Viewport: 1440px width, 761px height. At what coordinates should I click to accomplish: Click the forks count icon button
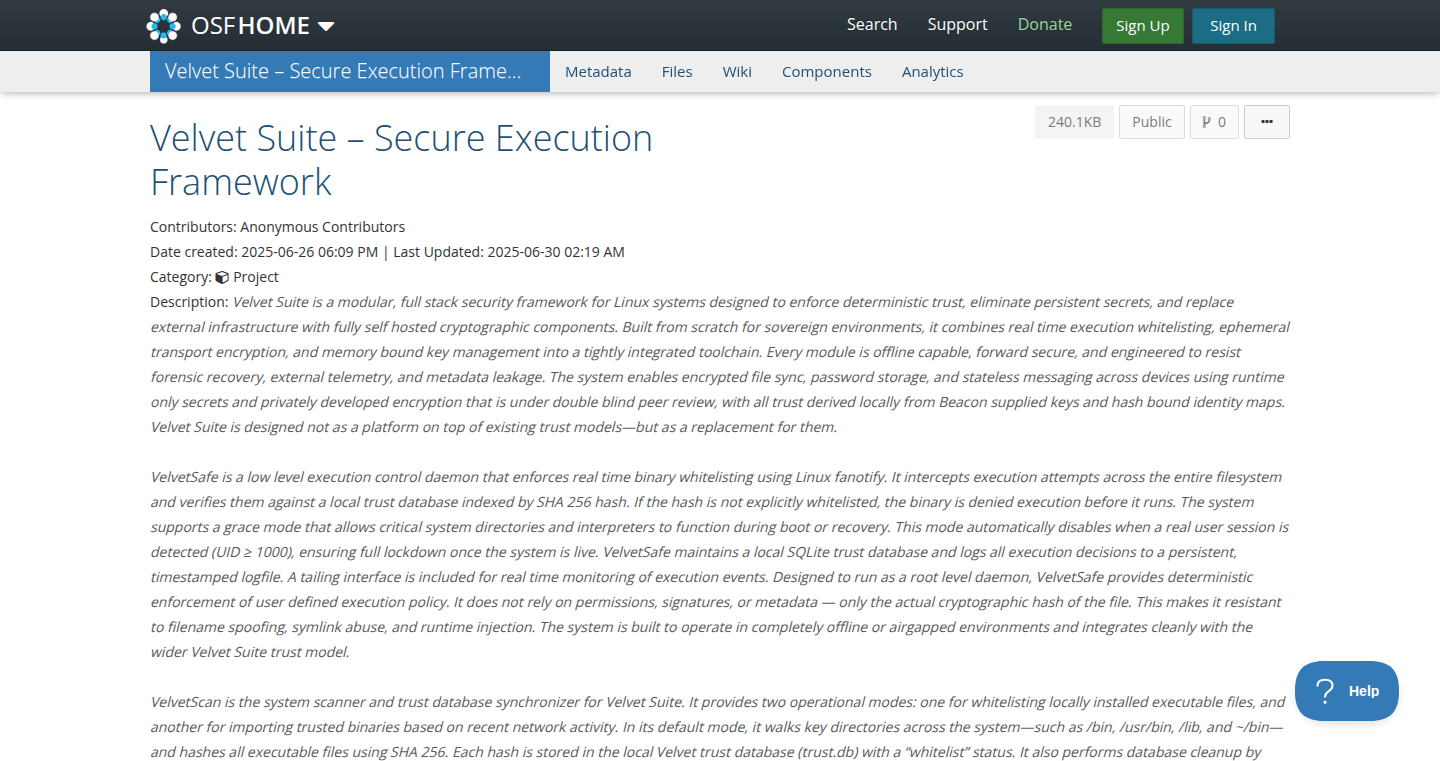coord(1214,122)
